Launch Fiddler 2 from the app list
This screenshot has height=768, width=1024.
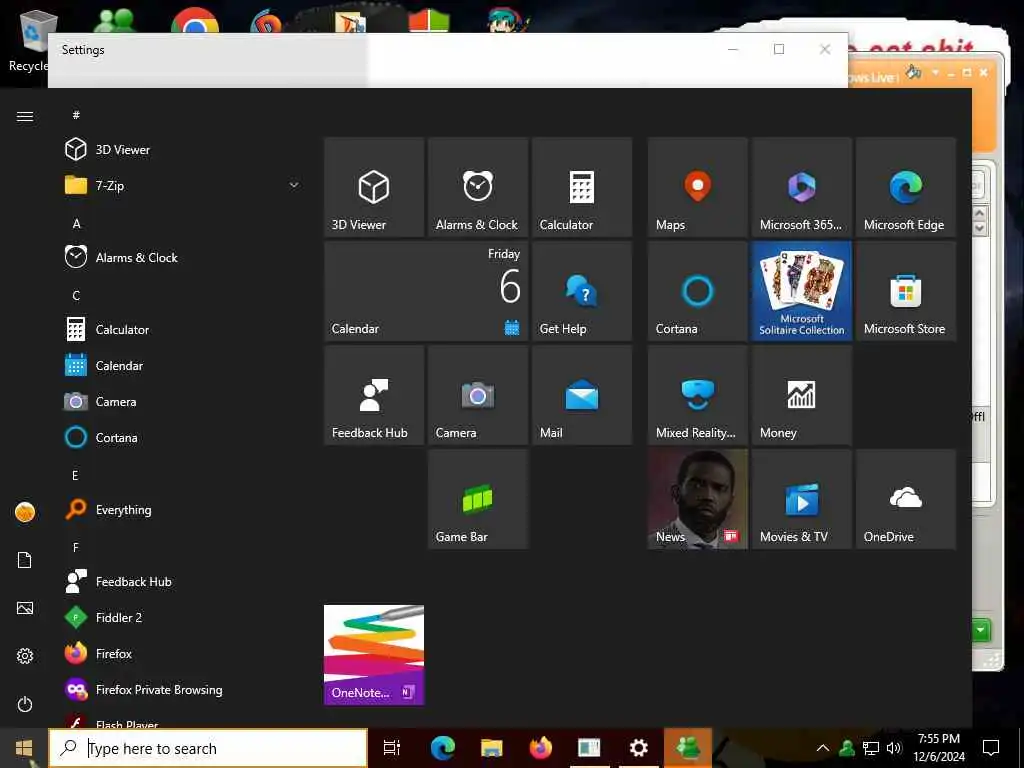click(x=183, y=617)
